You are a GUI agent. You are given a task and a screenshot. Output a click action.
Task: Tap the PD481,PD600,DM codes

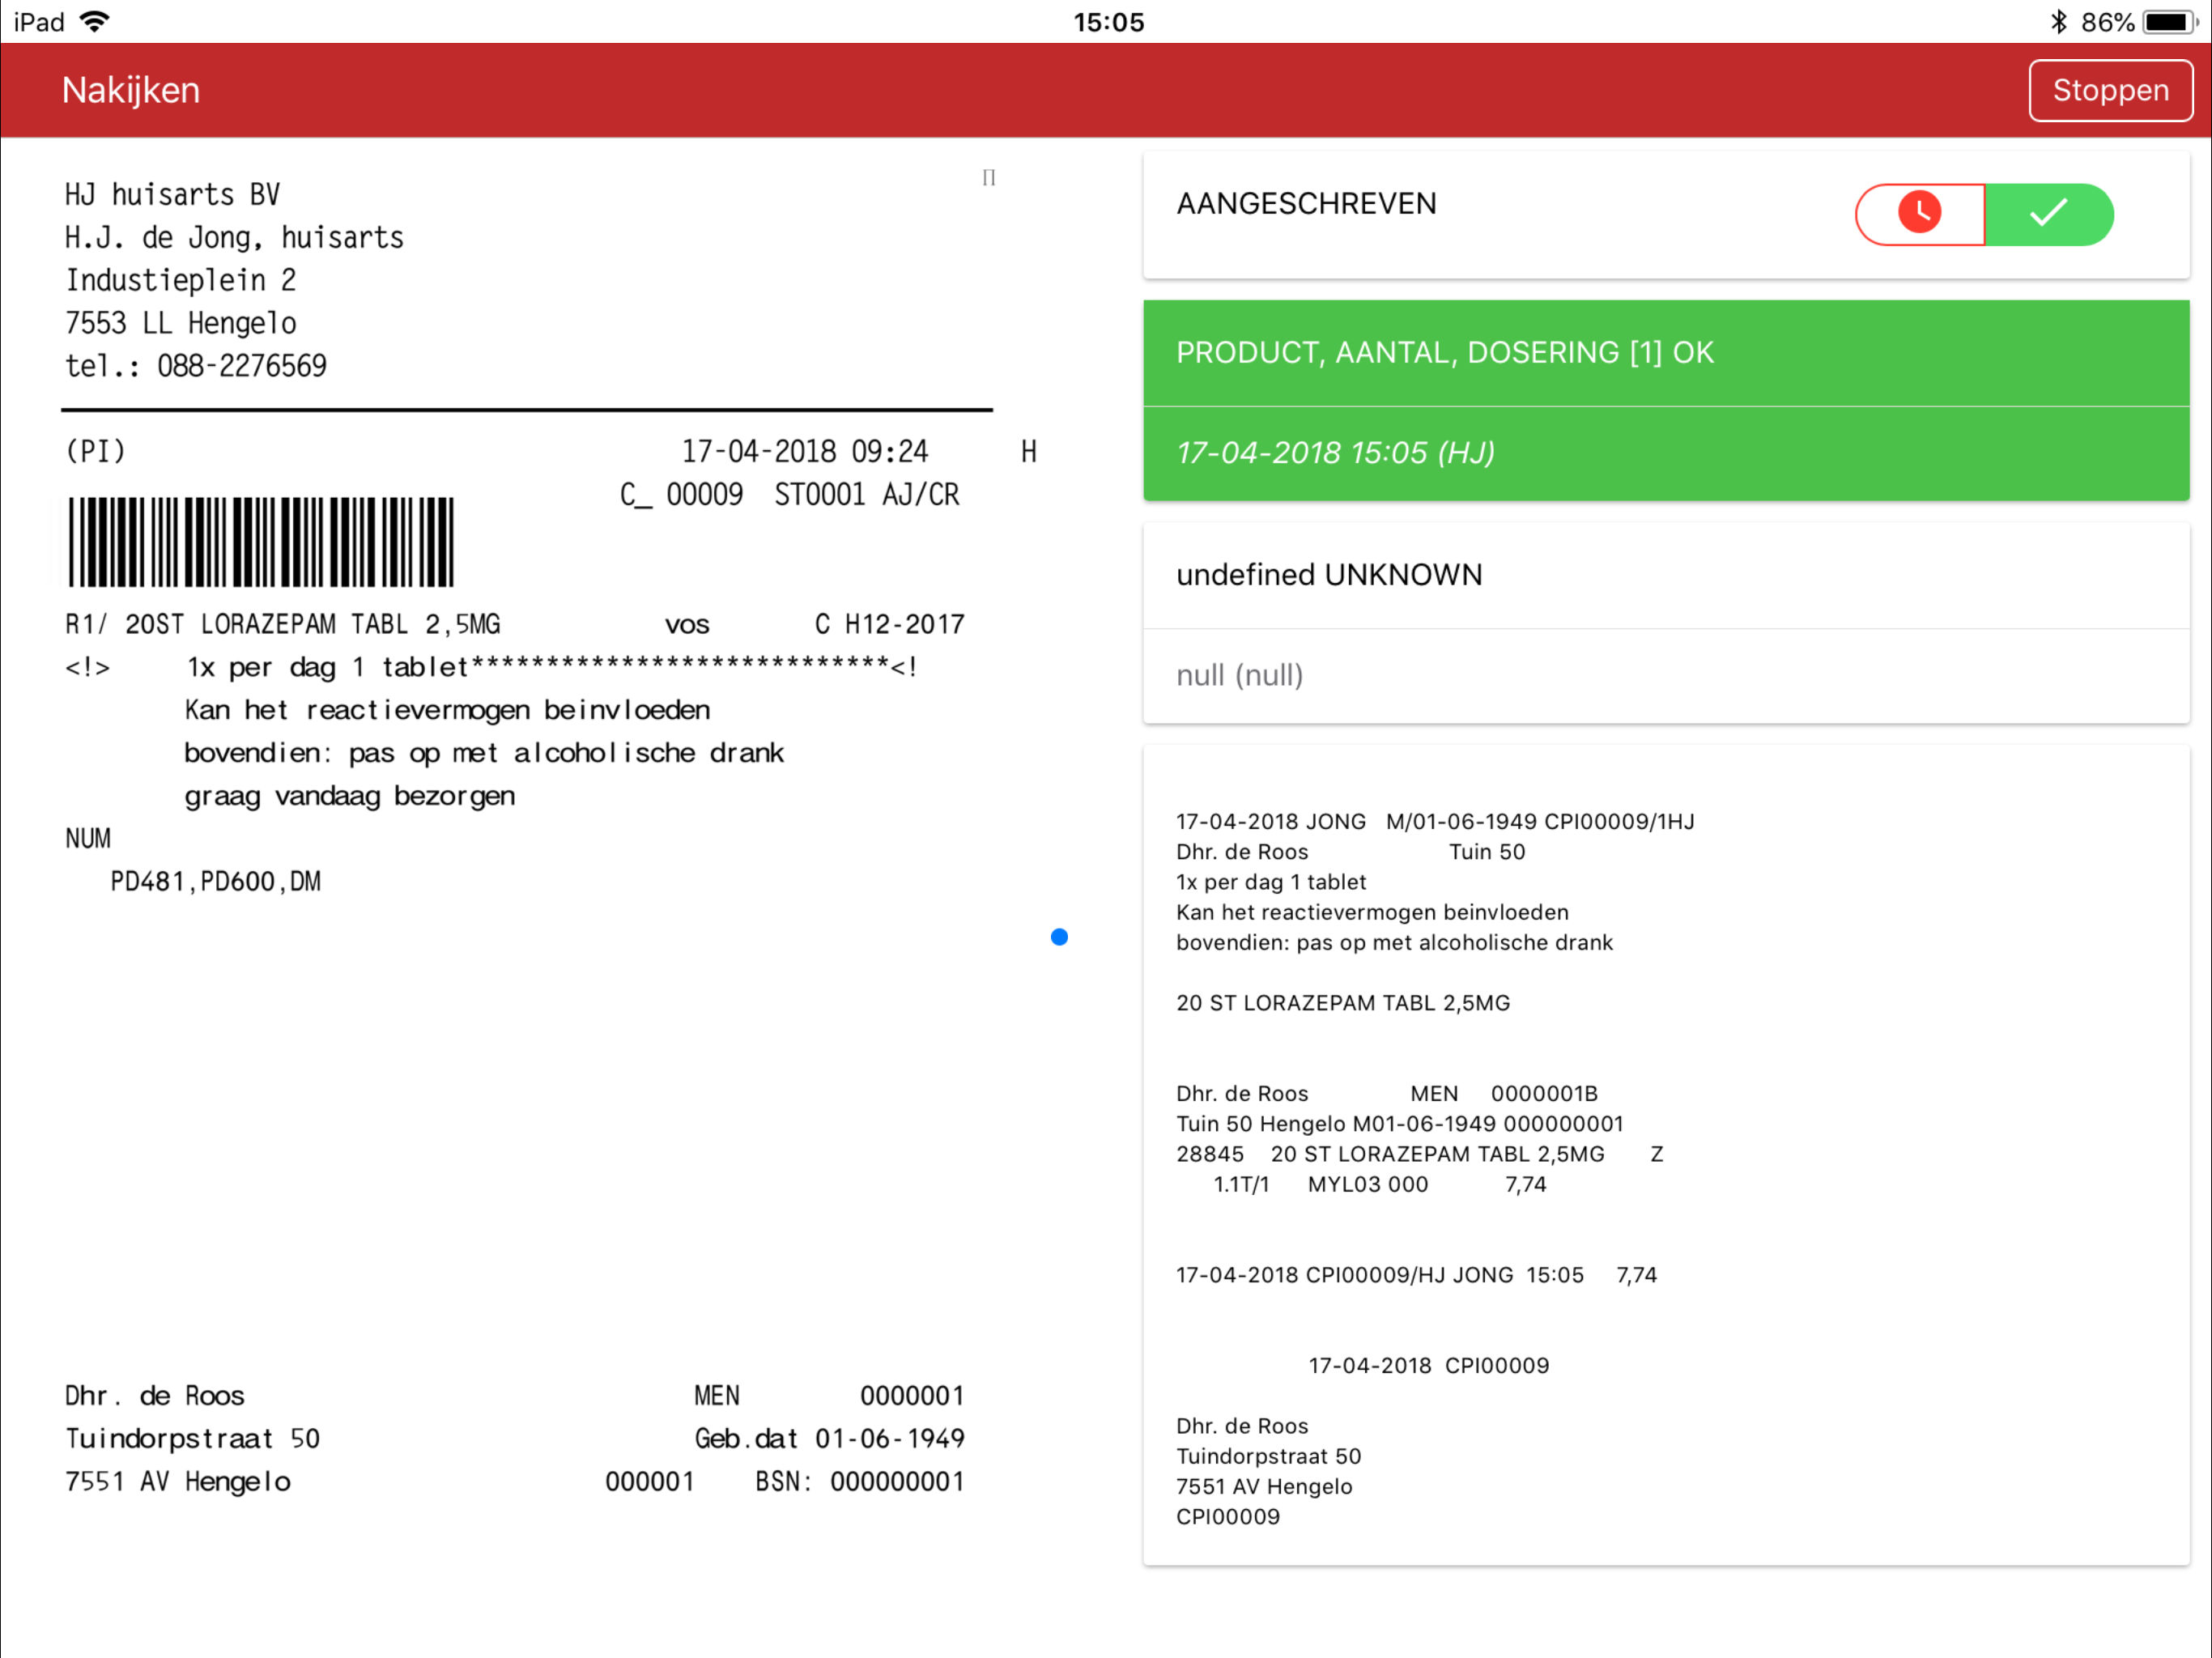coord(215,882)
